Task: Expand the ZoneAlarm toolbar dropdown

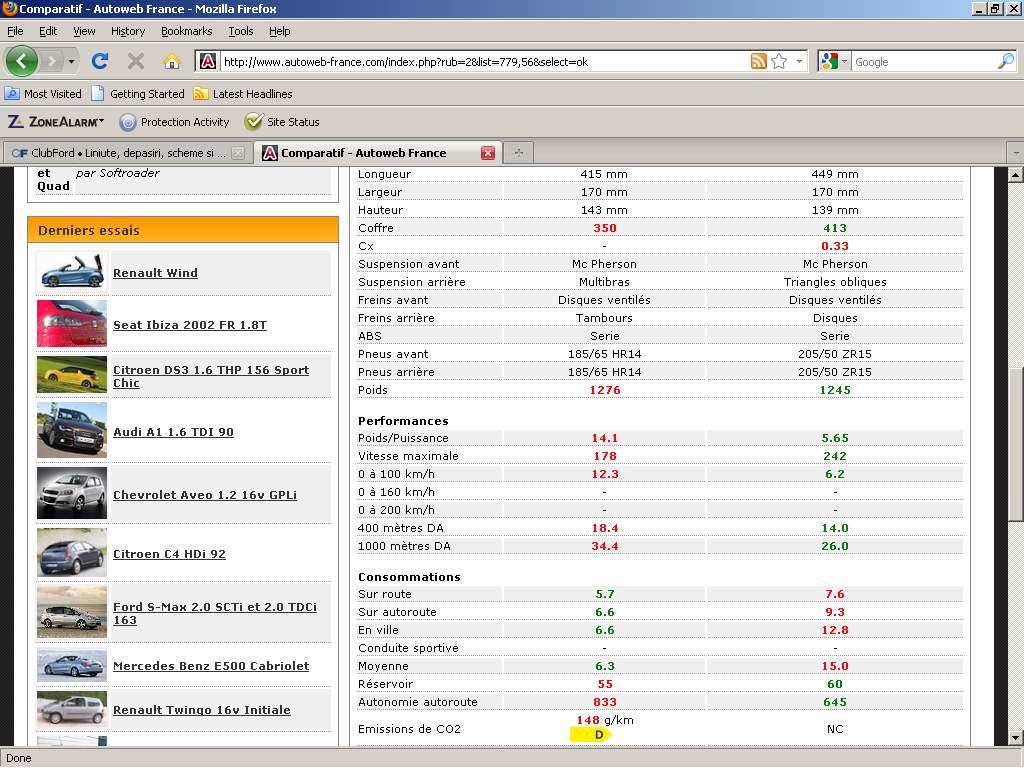Action: (100, 122)
